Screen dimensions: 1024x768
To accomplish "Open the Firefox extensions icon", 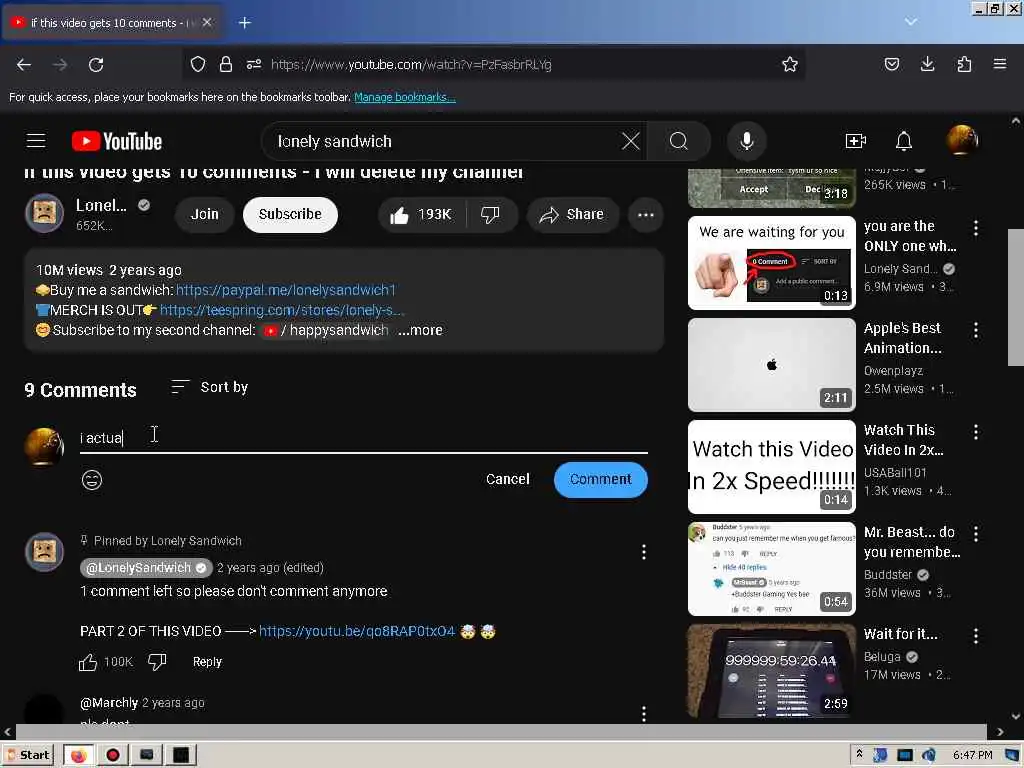I will tap(964, 64).
